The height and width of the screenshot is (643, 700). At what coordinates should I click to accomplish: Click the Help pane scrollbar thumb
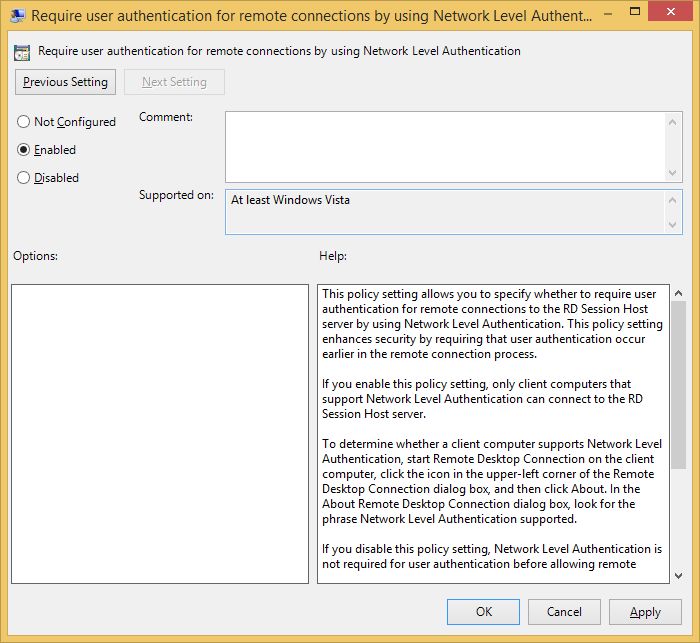678,380
